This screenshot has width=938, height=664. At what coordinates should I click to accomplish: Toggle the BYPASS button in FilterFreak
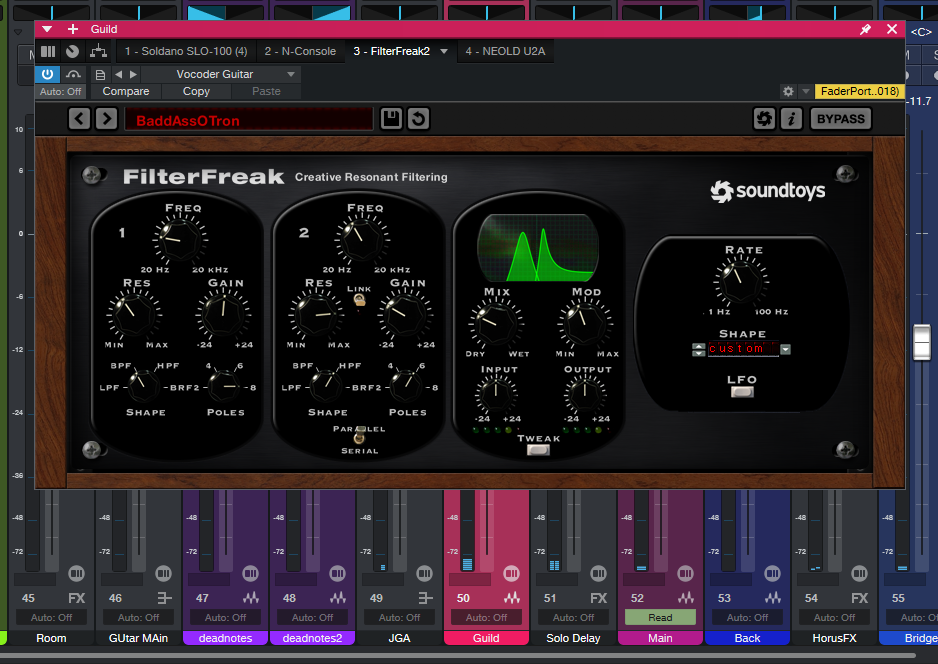[x=840, y=118]
